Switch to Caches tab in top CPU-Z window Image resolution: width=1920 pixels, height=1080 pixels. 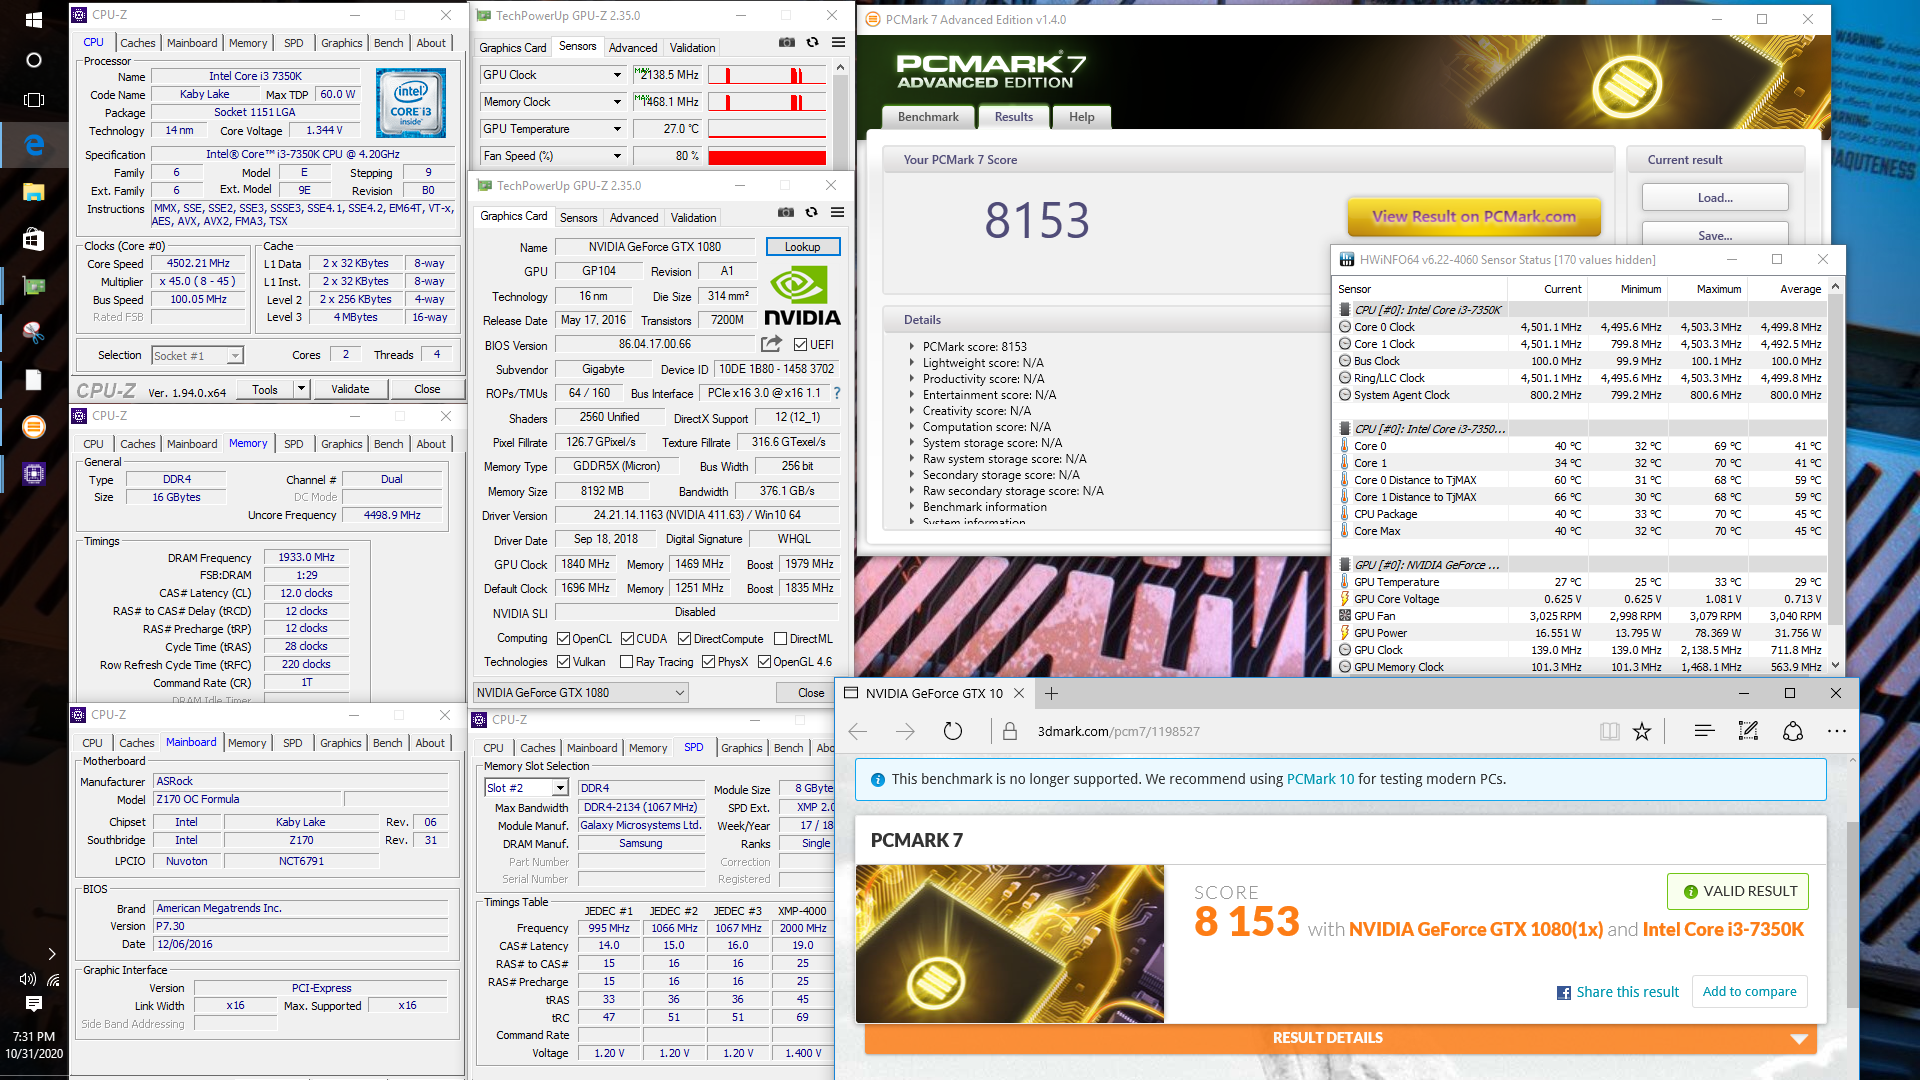(x=137, y=43)
